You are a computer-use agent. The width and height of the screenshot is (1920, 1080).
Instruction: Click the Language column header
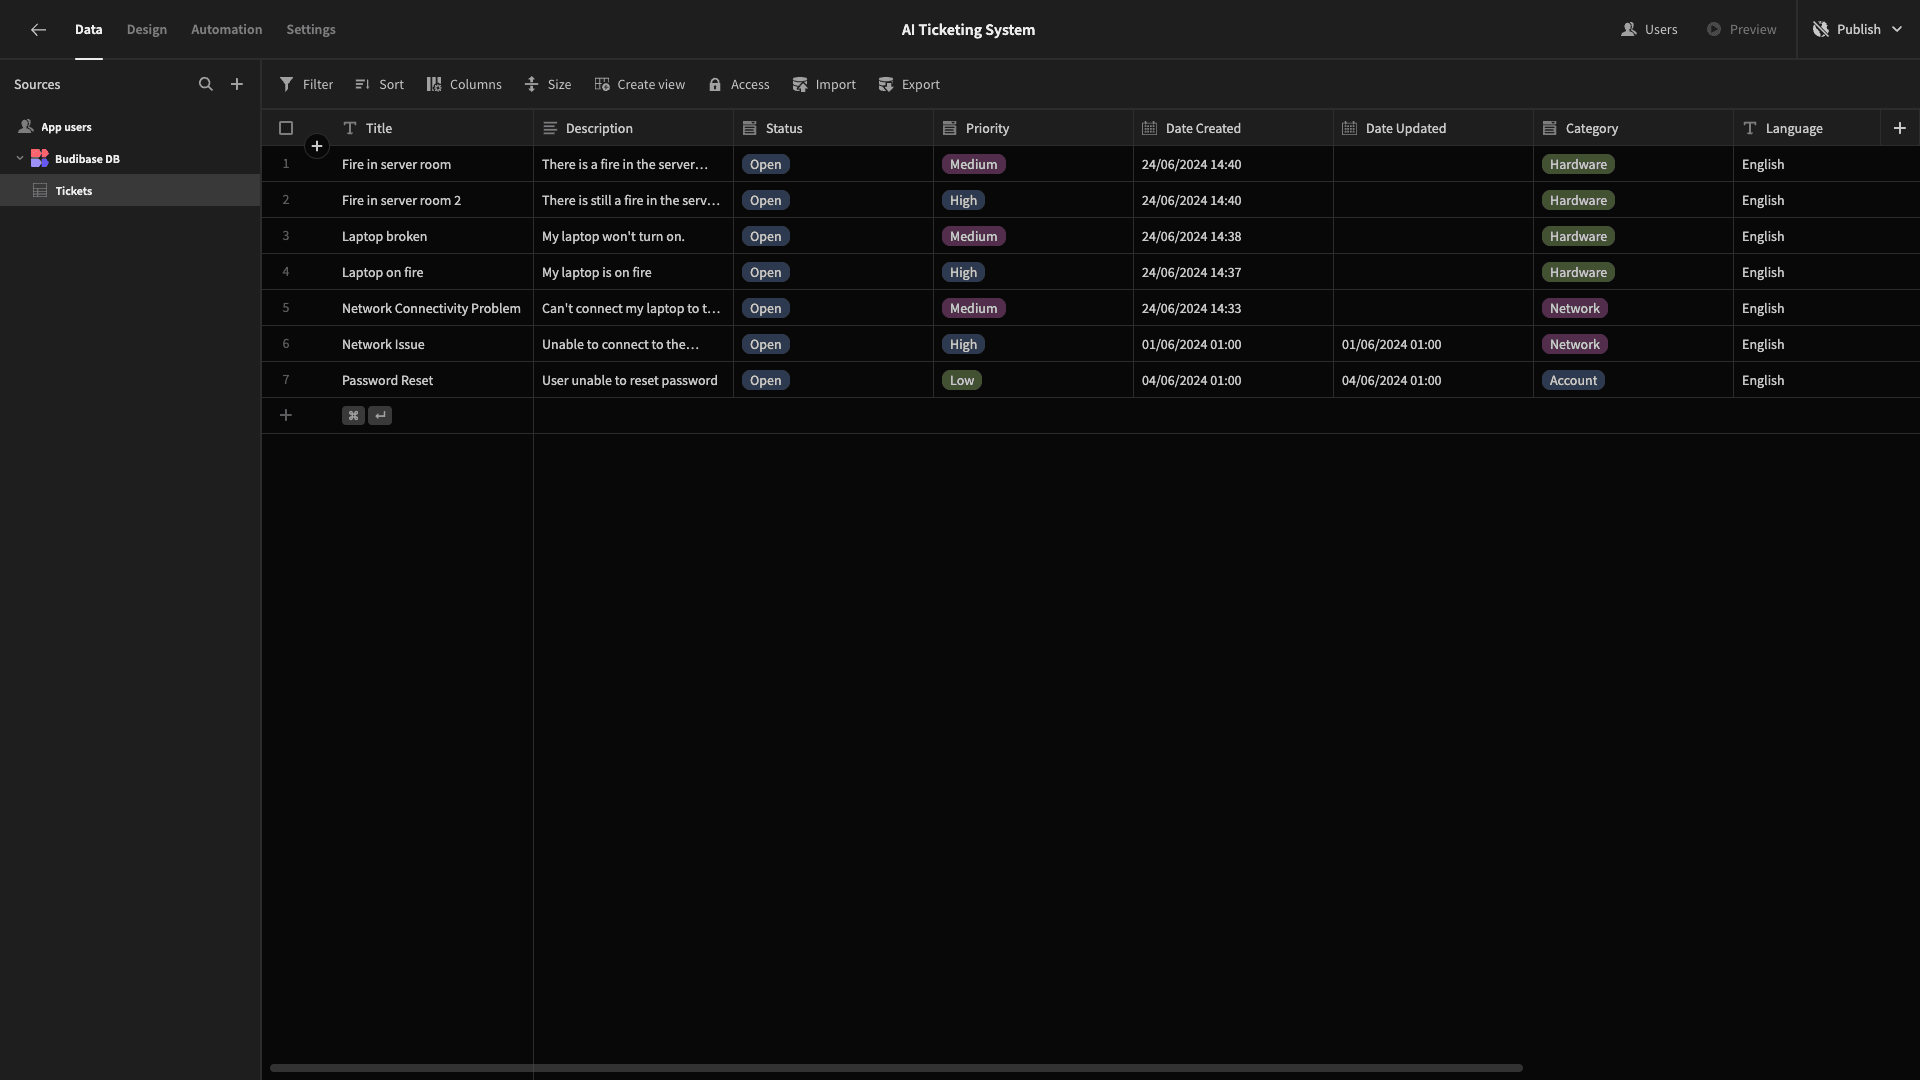pos(1807,128)
